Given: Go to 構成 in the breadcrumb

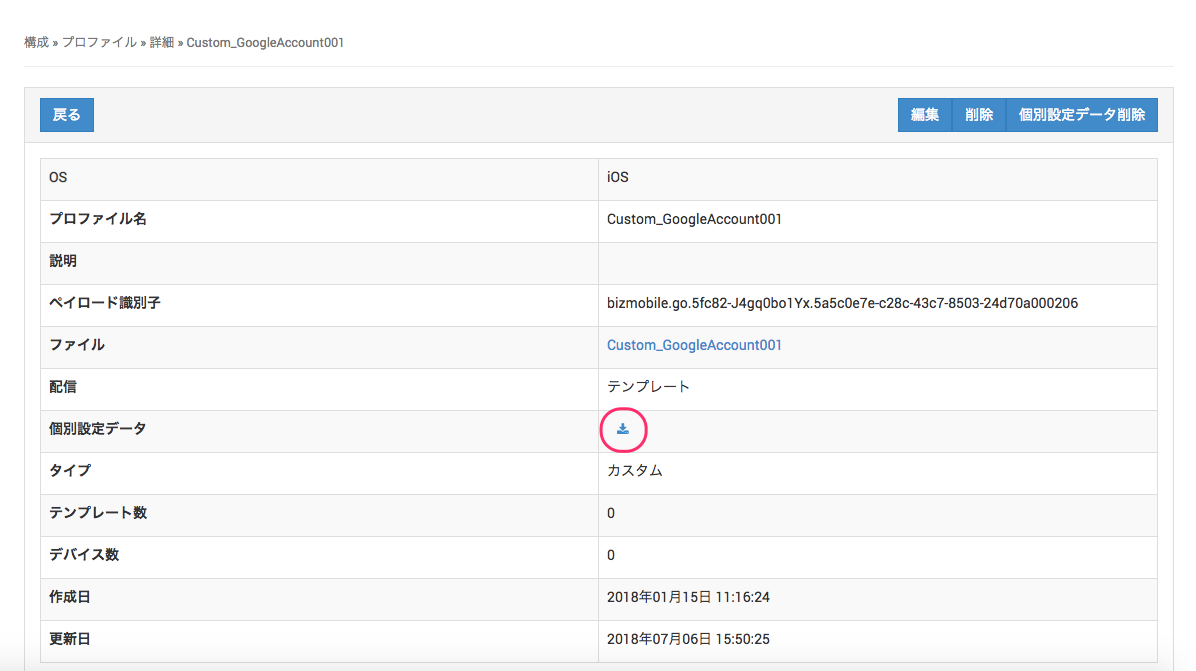Looking at the screenshot, I should coord(36,43).
